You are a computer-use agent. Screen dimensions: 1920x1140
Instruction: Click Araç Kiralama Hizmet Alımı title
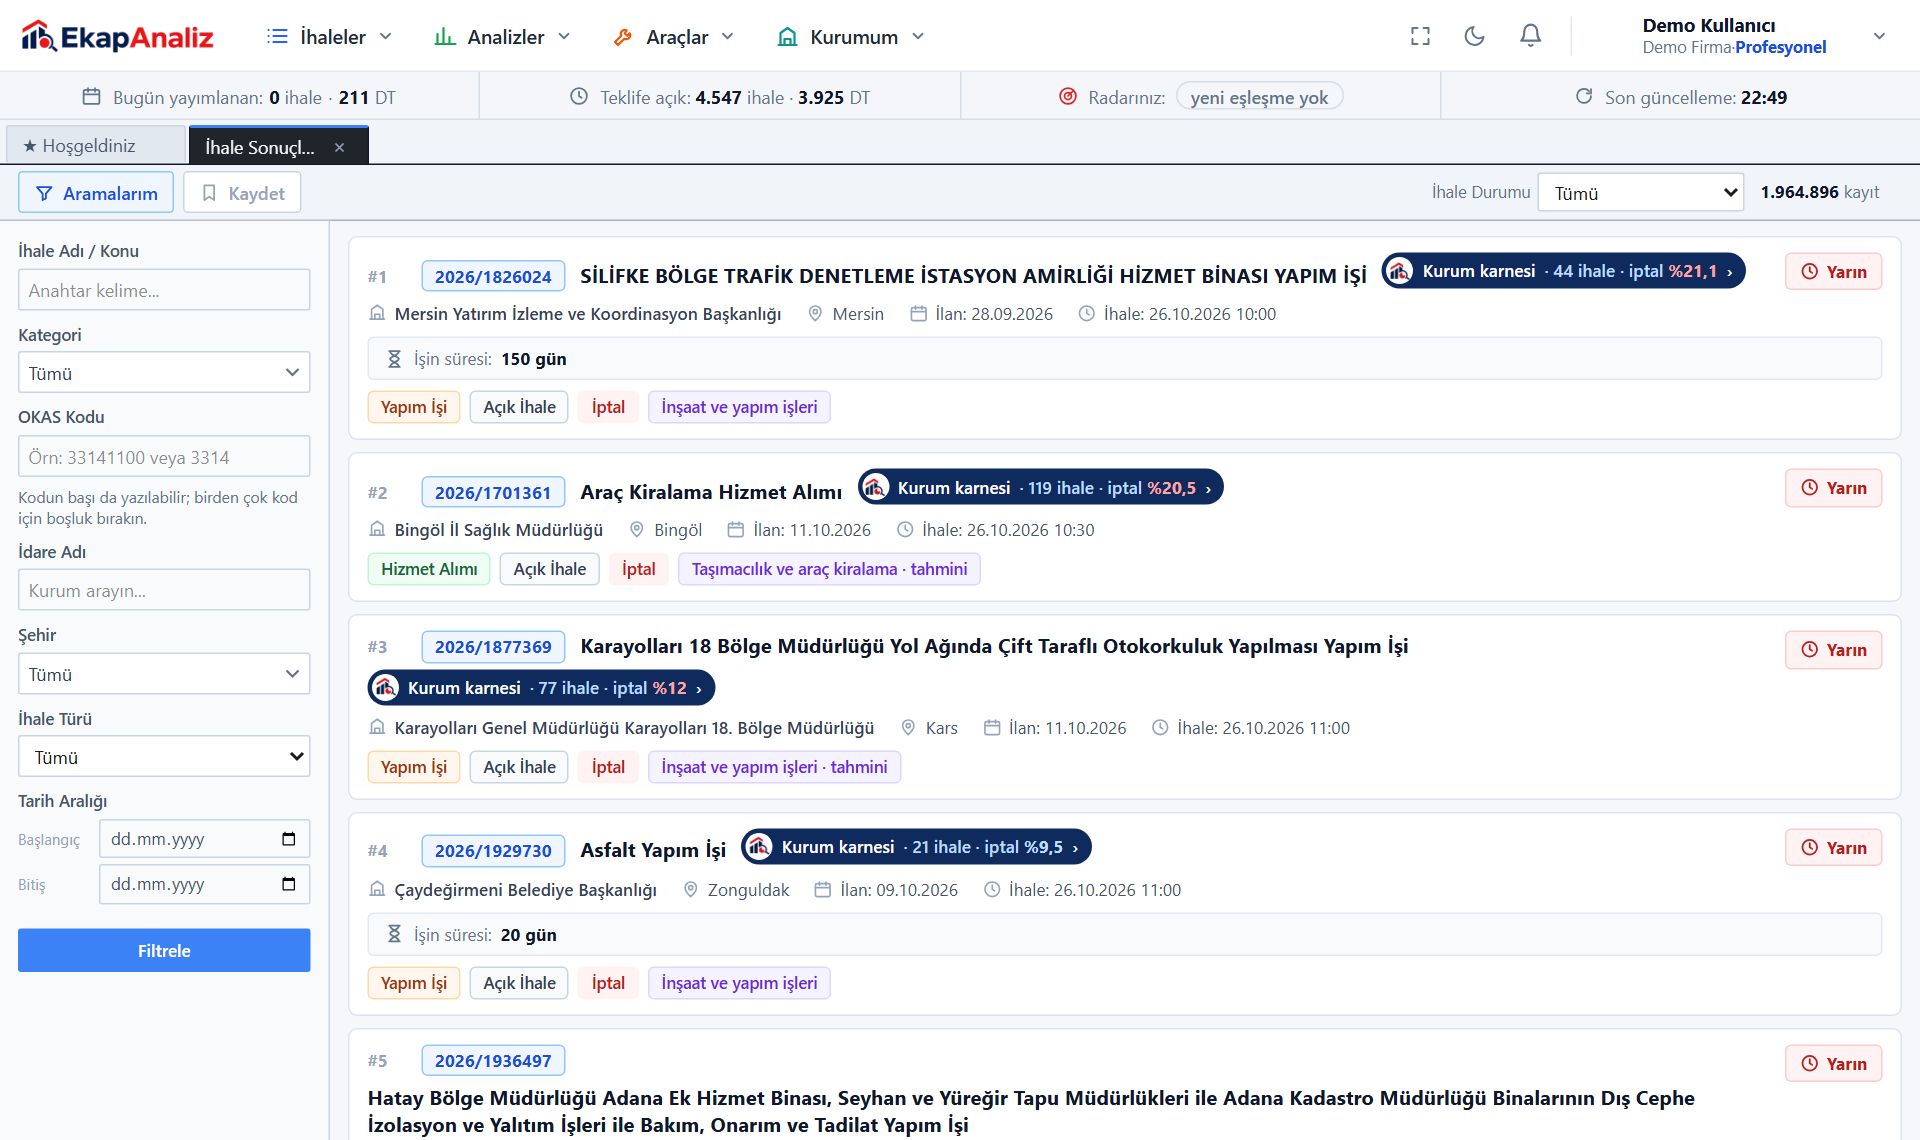point(711,492)
